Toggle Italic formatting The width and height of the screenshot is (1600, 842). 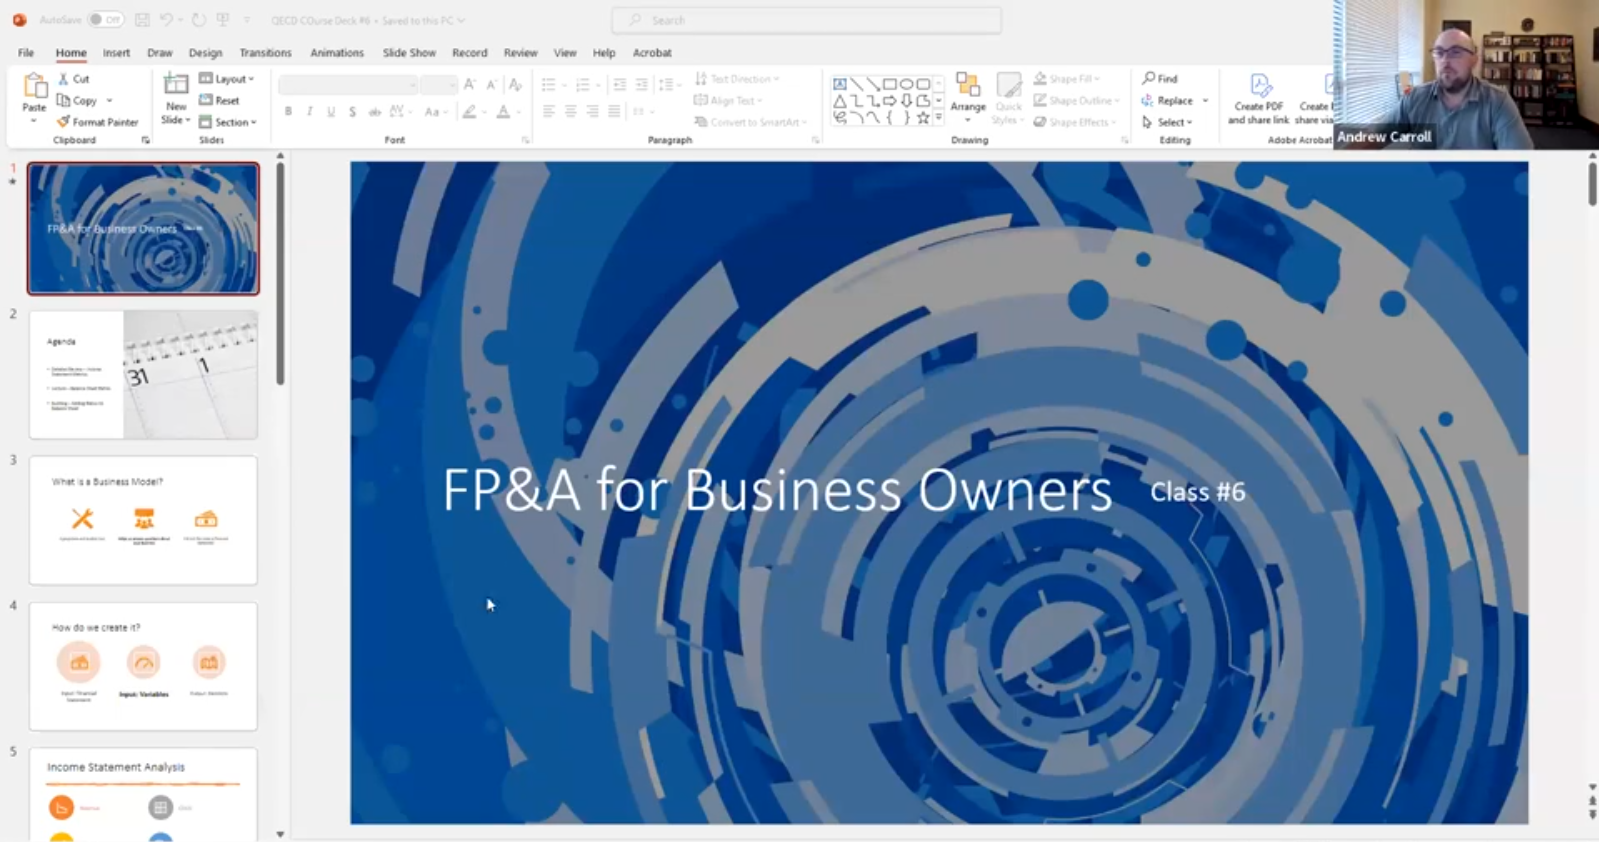(310, 112)
